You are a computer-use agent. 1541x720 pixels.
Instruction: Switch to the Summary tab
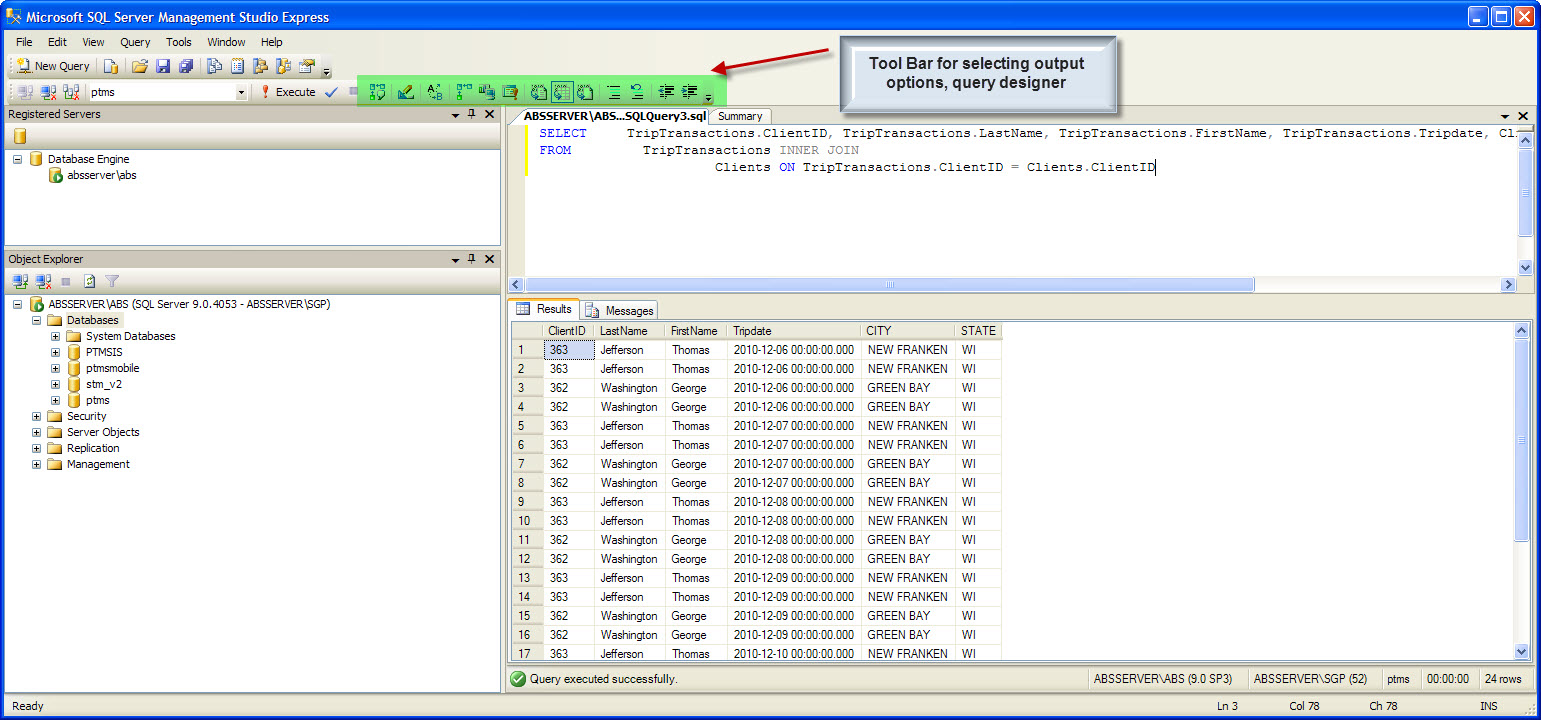pyautogui.click(x=740, y=116)
